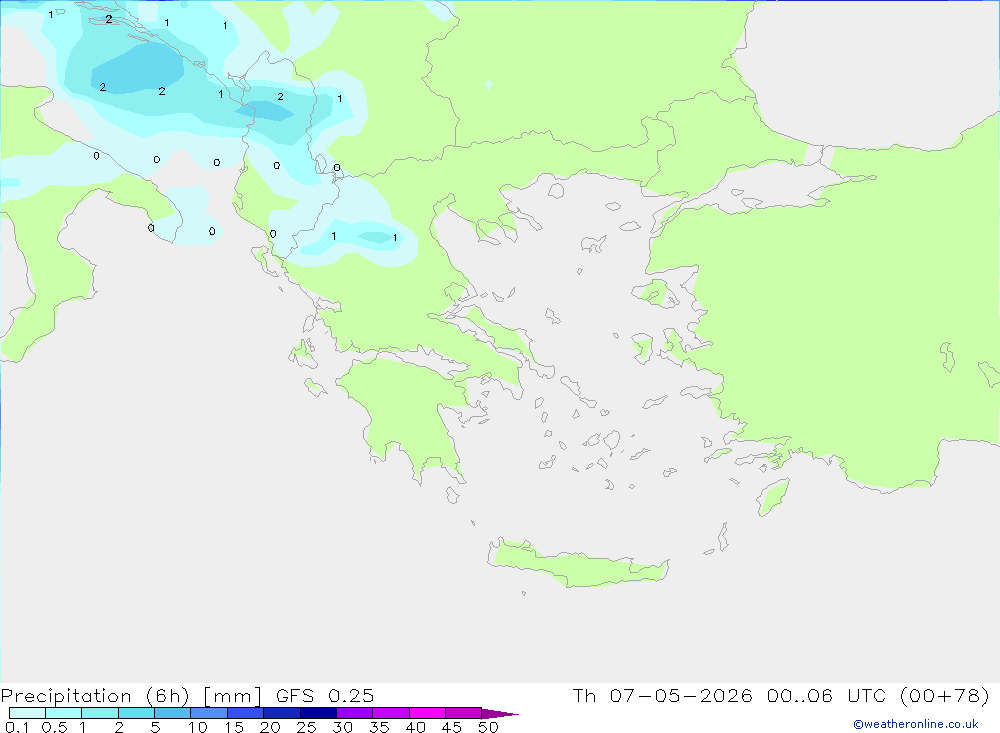Click the legend label '45'
Screen dimensions: 1000x733
click(x=452, y=727)
